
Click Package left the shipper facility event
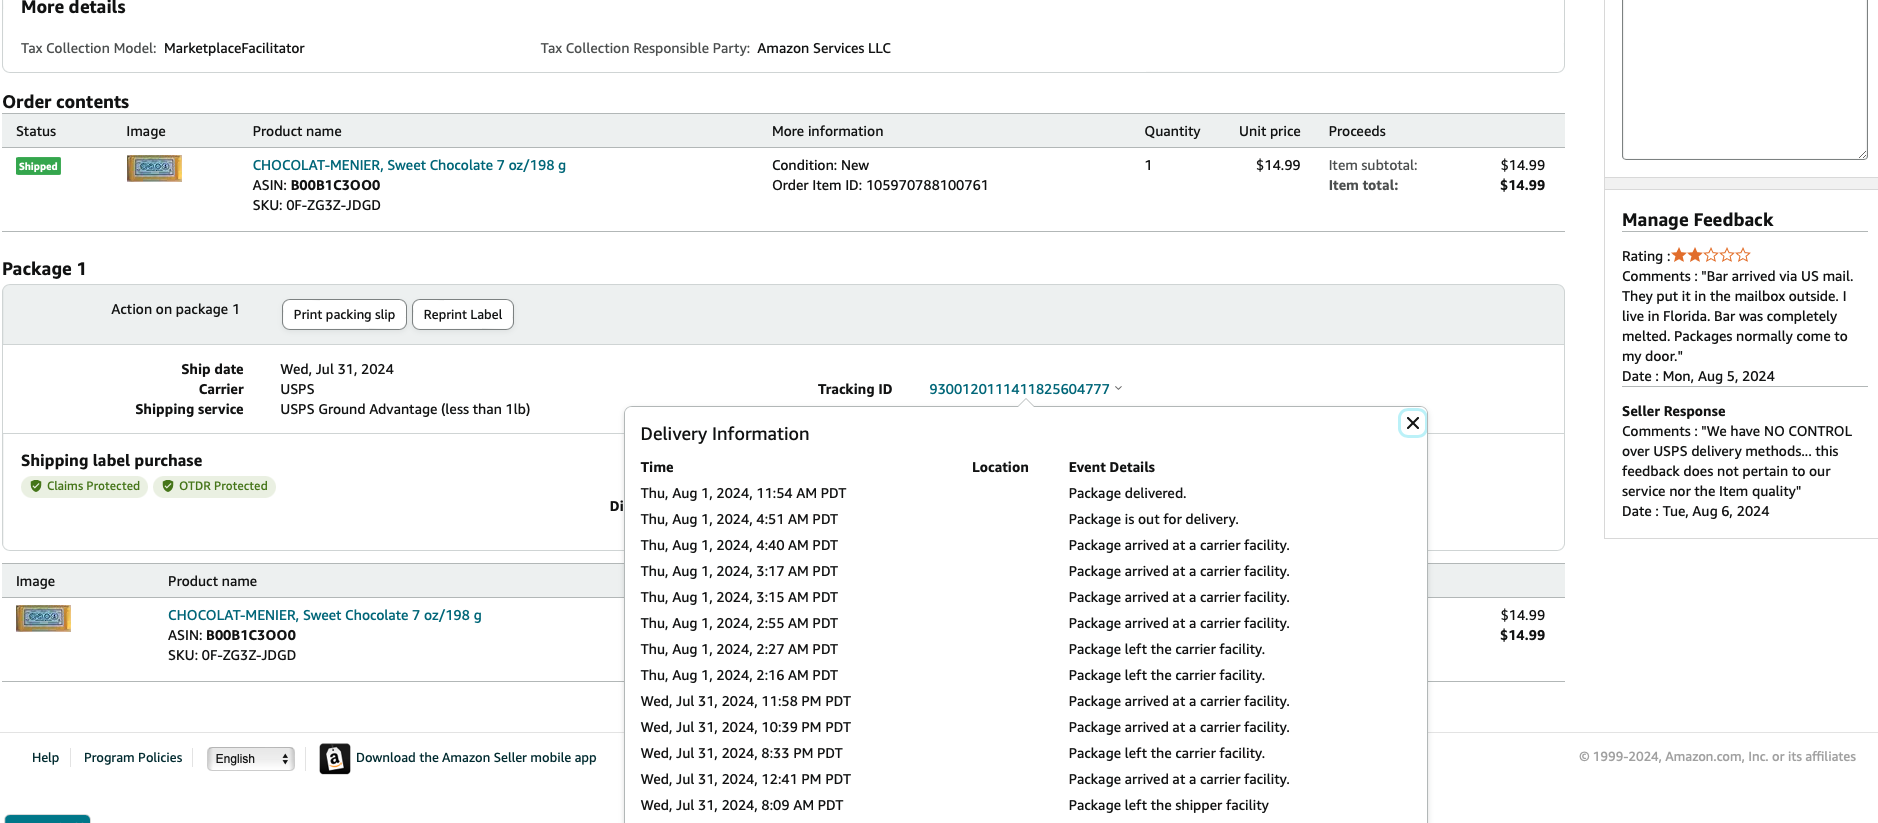1168,805
